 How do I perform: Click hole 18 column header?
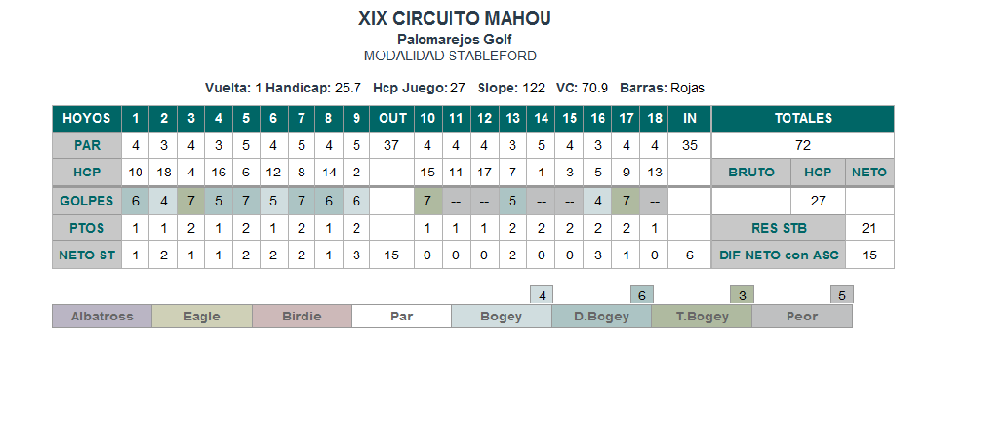654,118
